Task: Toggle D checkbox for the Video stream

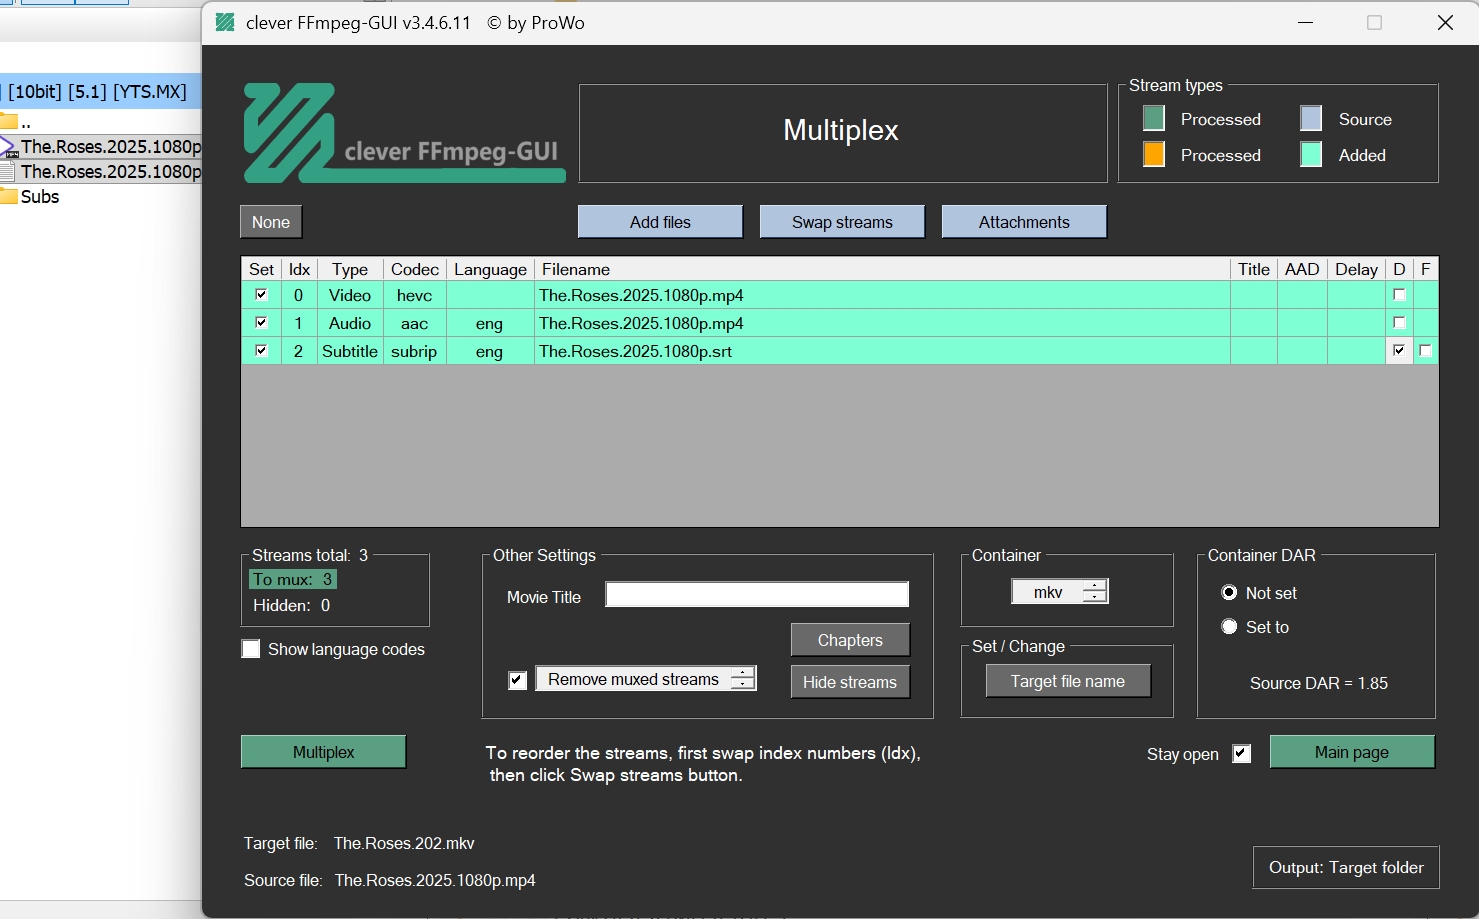Action: [1399, 295]
